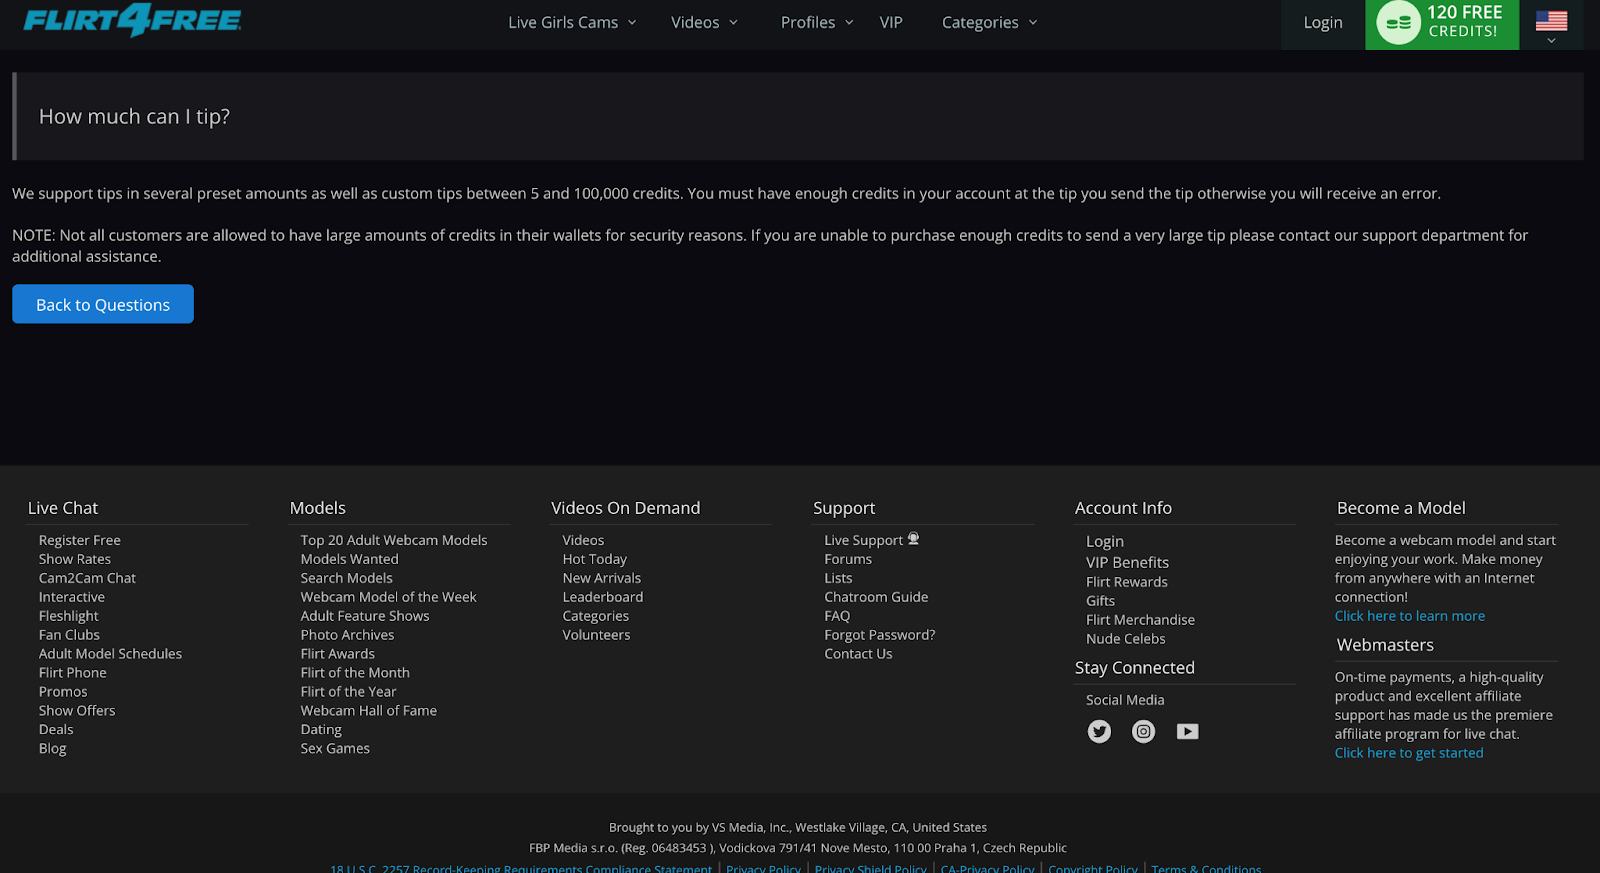Screen dimensions: 1600x873
Task: Open the Hot Today link
Action: point(595,559)
